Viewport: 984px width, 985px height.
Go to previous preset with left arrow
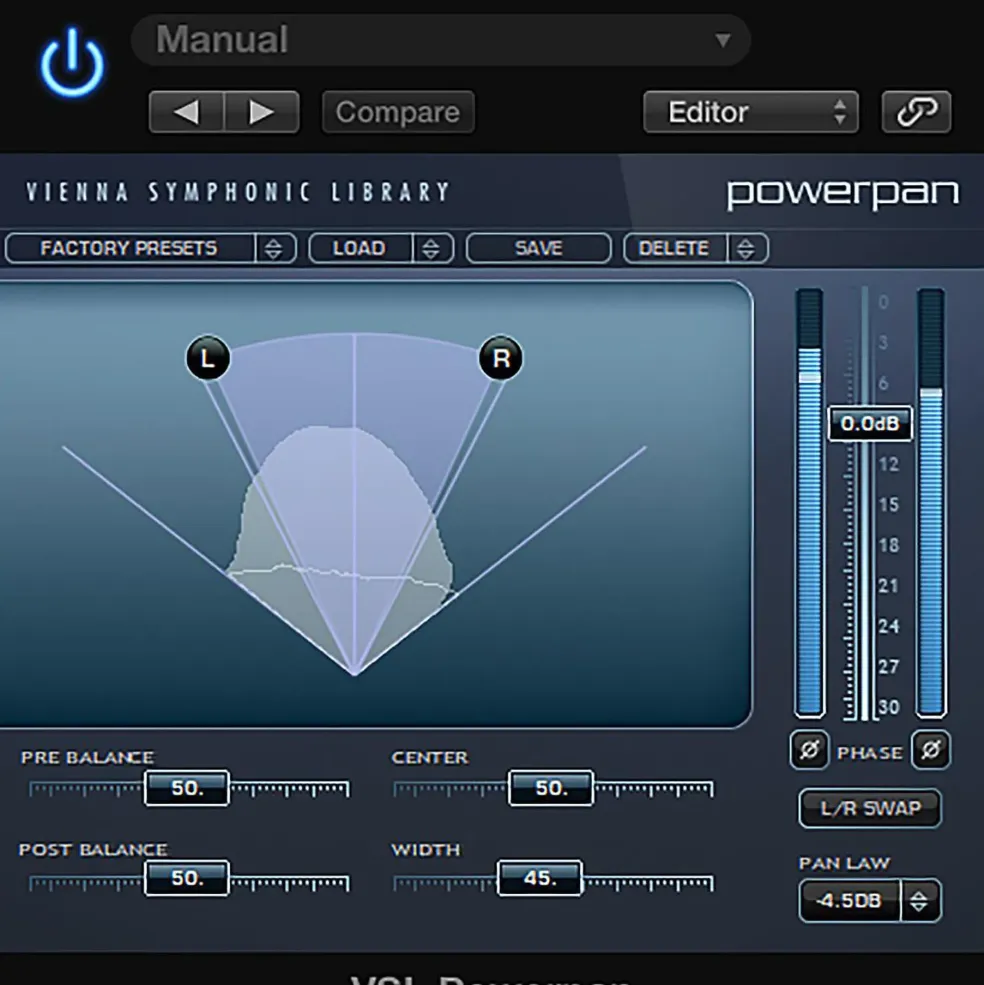coord(186,112)
